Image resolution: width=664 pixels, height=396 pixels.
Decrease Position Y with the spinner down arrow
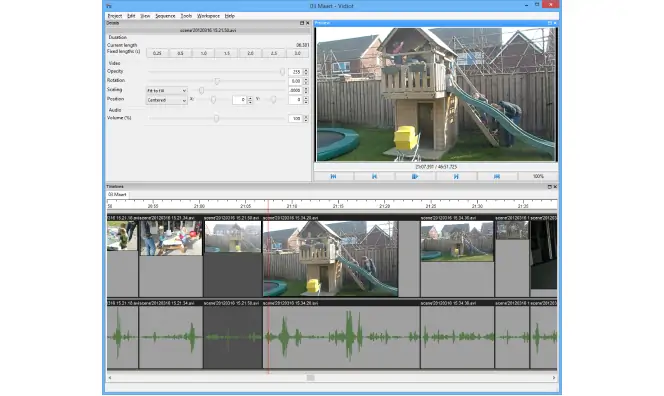pos(306,102)
